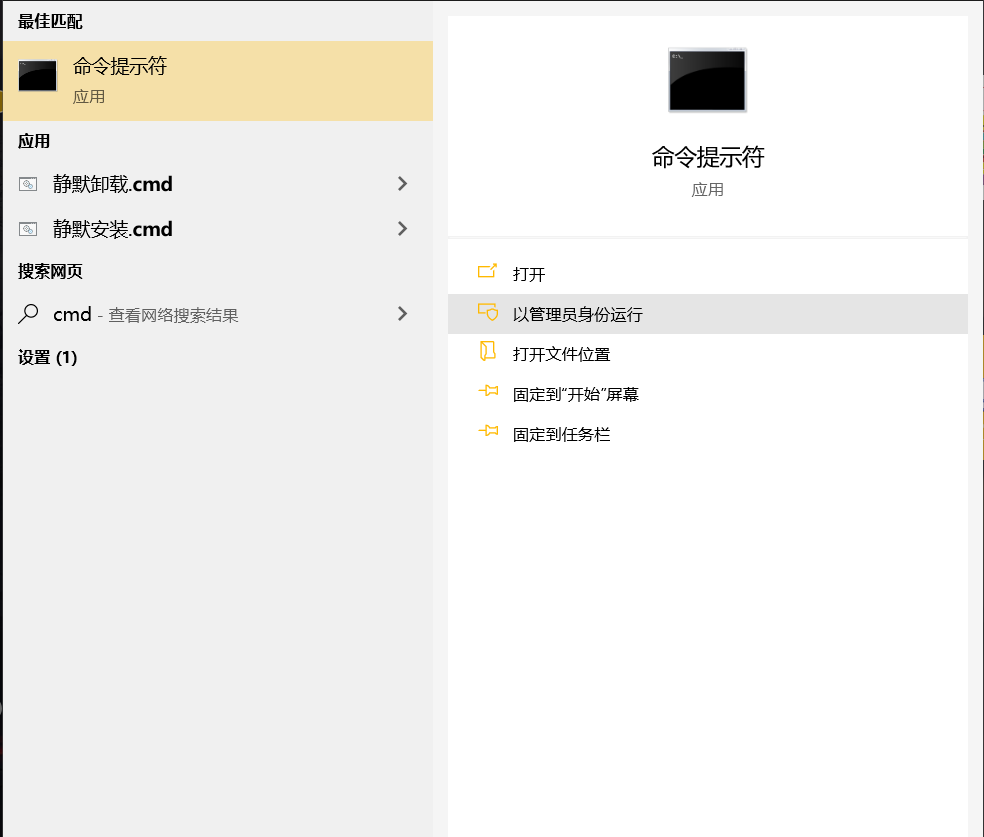Expand arrow for cmd web search
This screenshot has height=837, width=984.
coord(403,314)
